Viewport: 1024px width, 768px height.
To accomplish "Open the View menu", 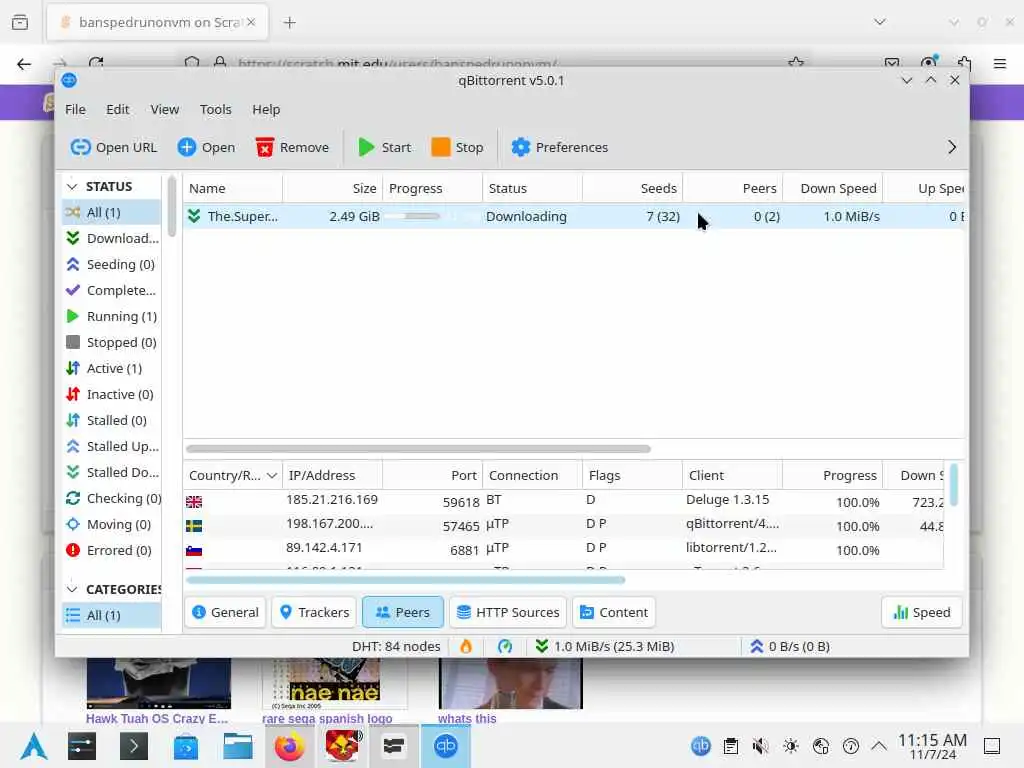I will [x=165, y=110].
